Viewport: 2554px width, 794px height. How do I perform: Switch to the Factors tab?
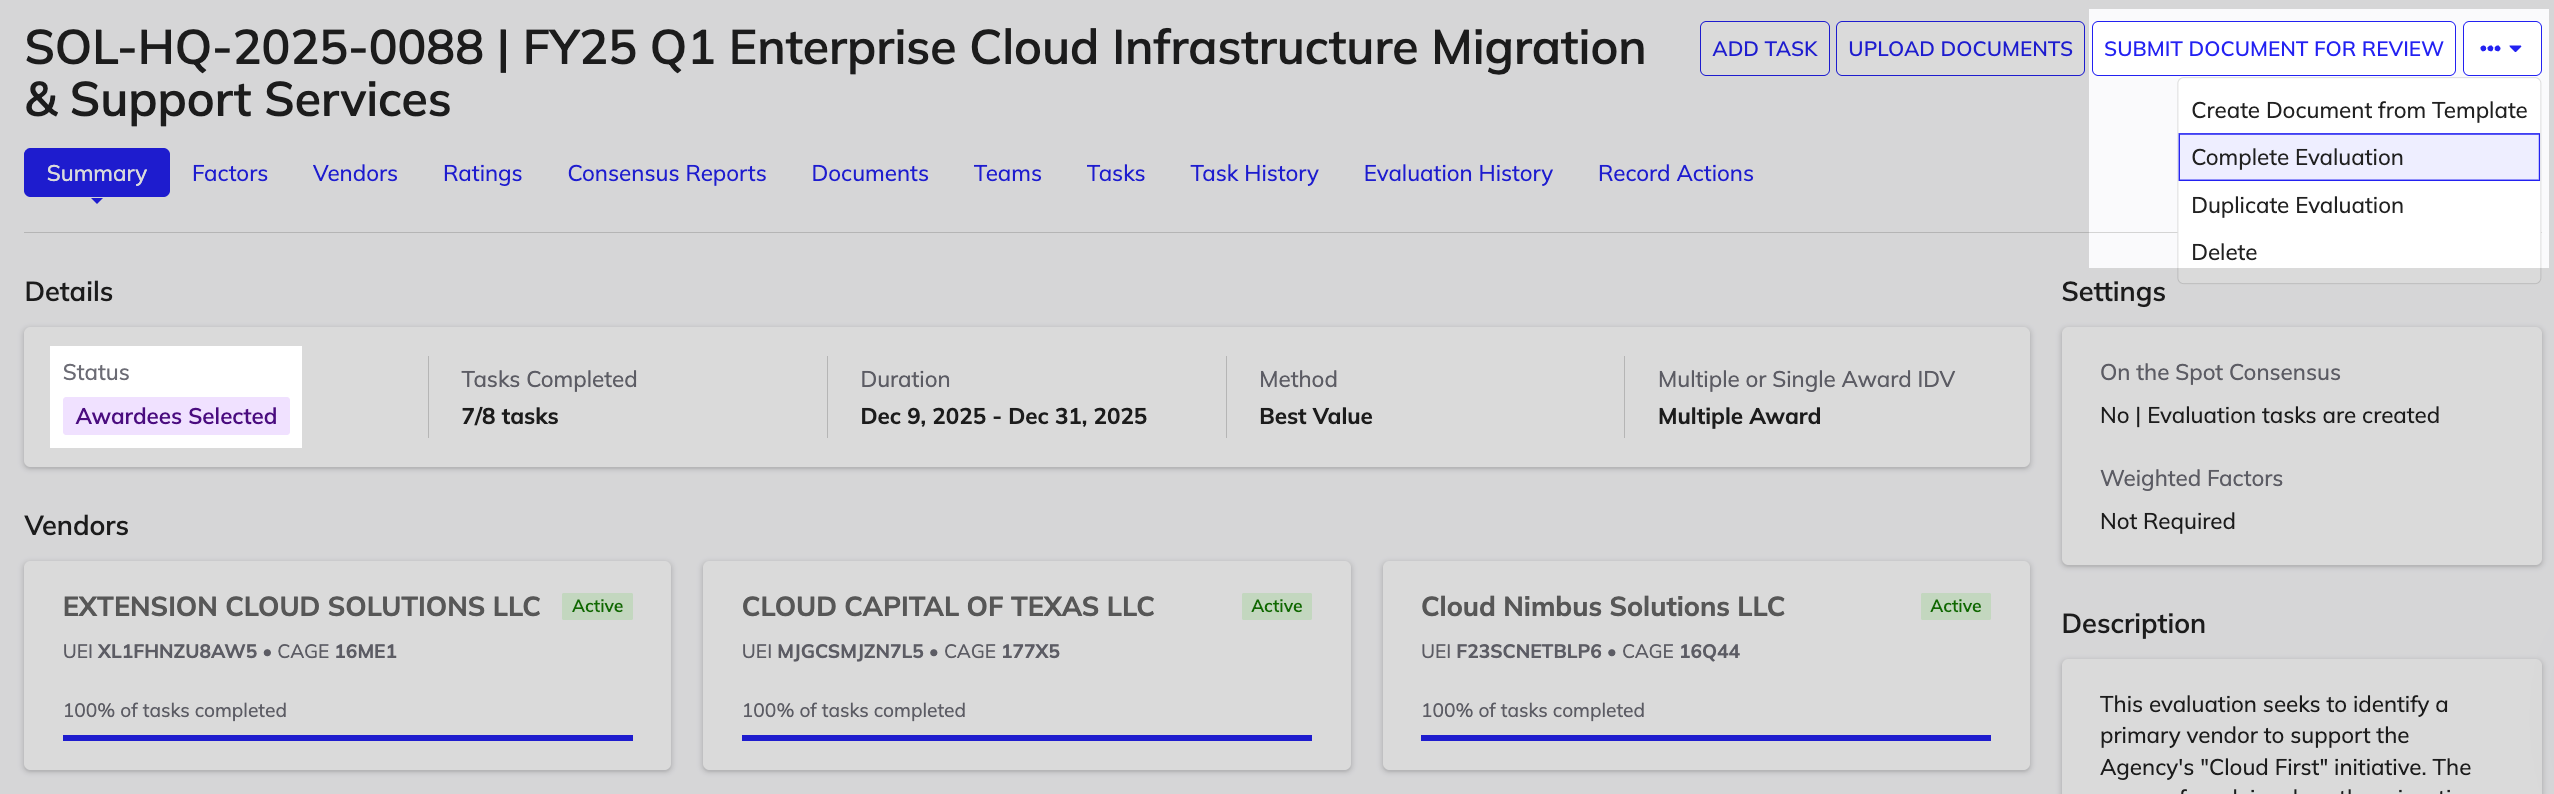[230, 173]
